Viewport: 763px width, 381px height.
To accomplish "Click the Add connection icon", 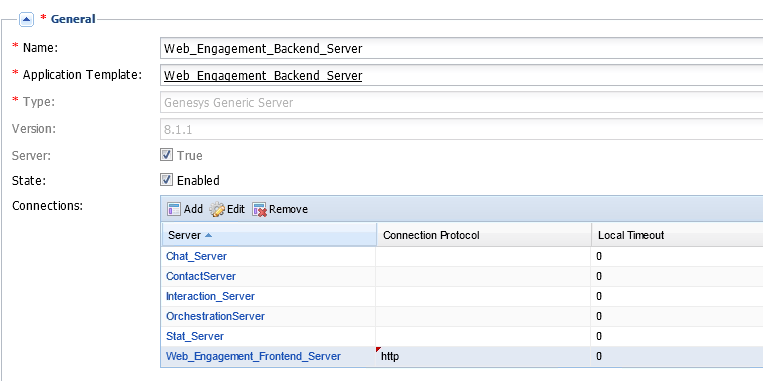I will click(174, 209).
